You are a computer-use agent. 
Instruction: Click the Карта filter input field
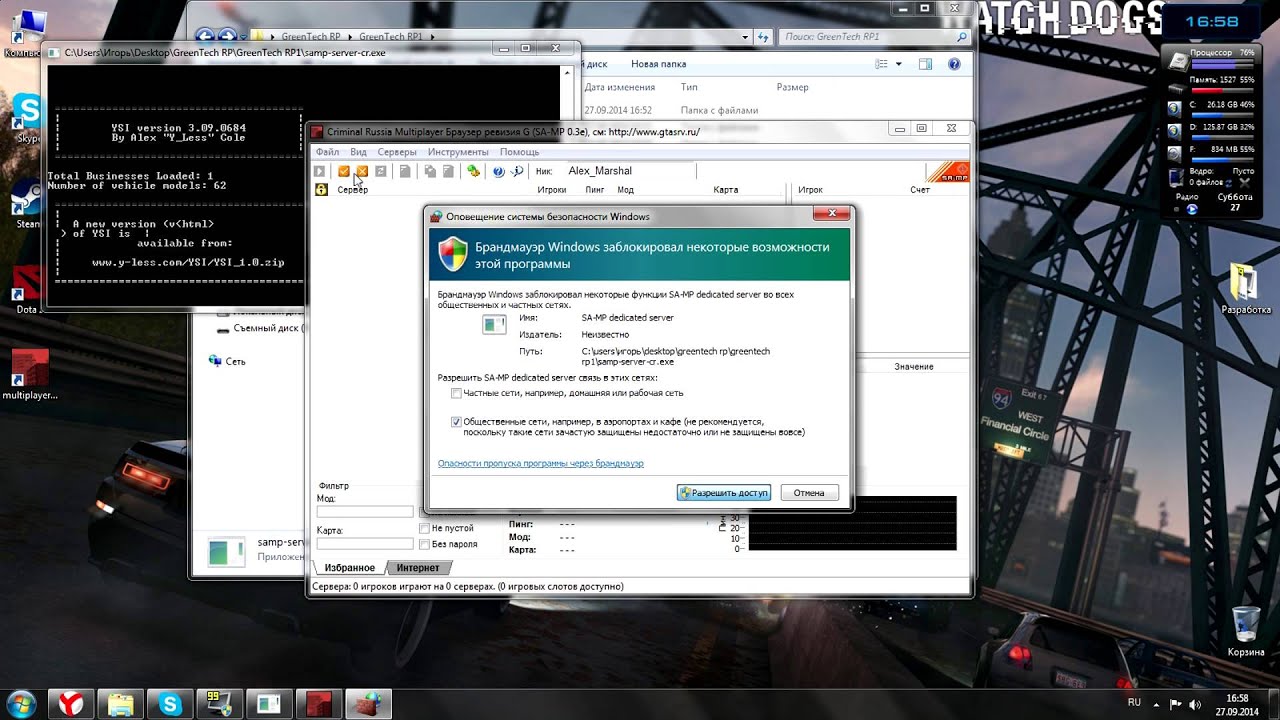click(365, 544)
